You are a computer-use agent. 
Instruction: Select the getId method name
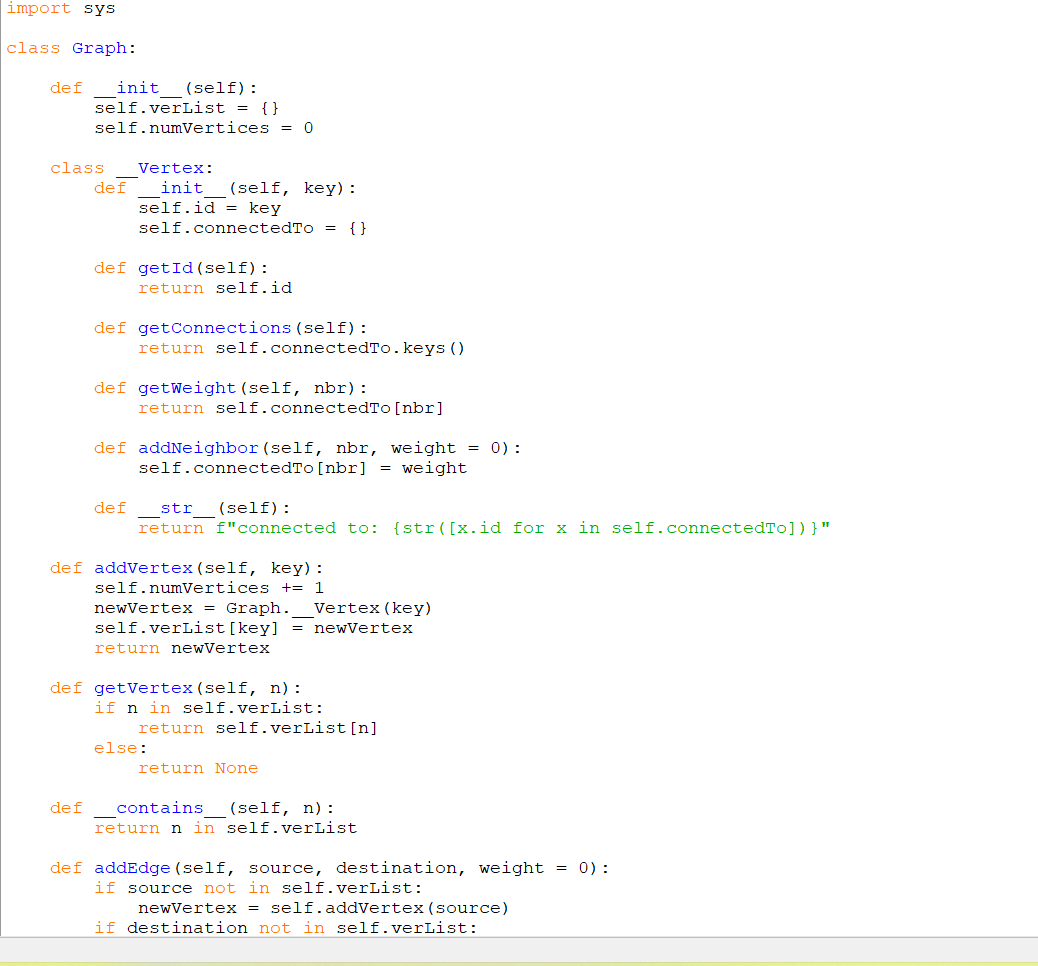click(x=165, y=267)
